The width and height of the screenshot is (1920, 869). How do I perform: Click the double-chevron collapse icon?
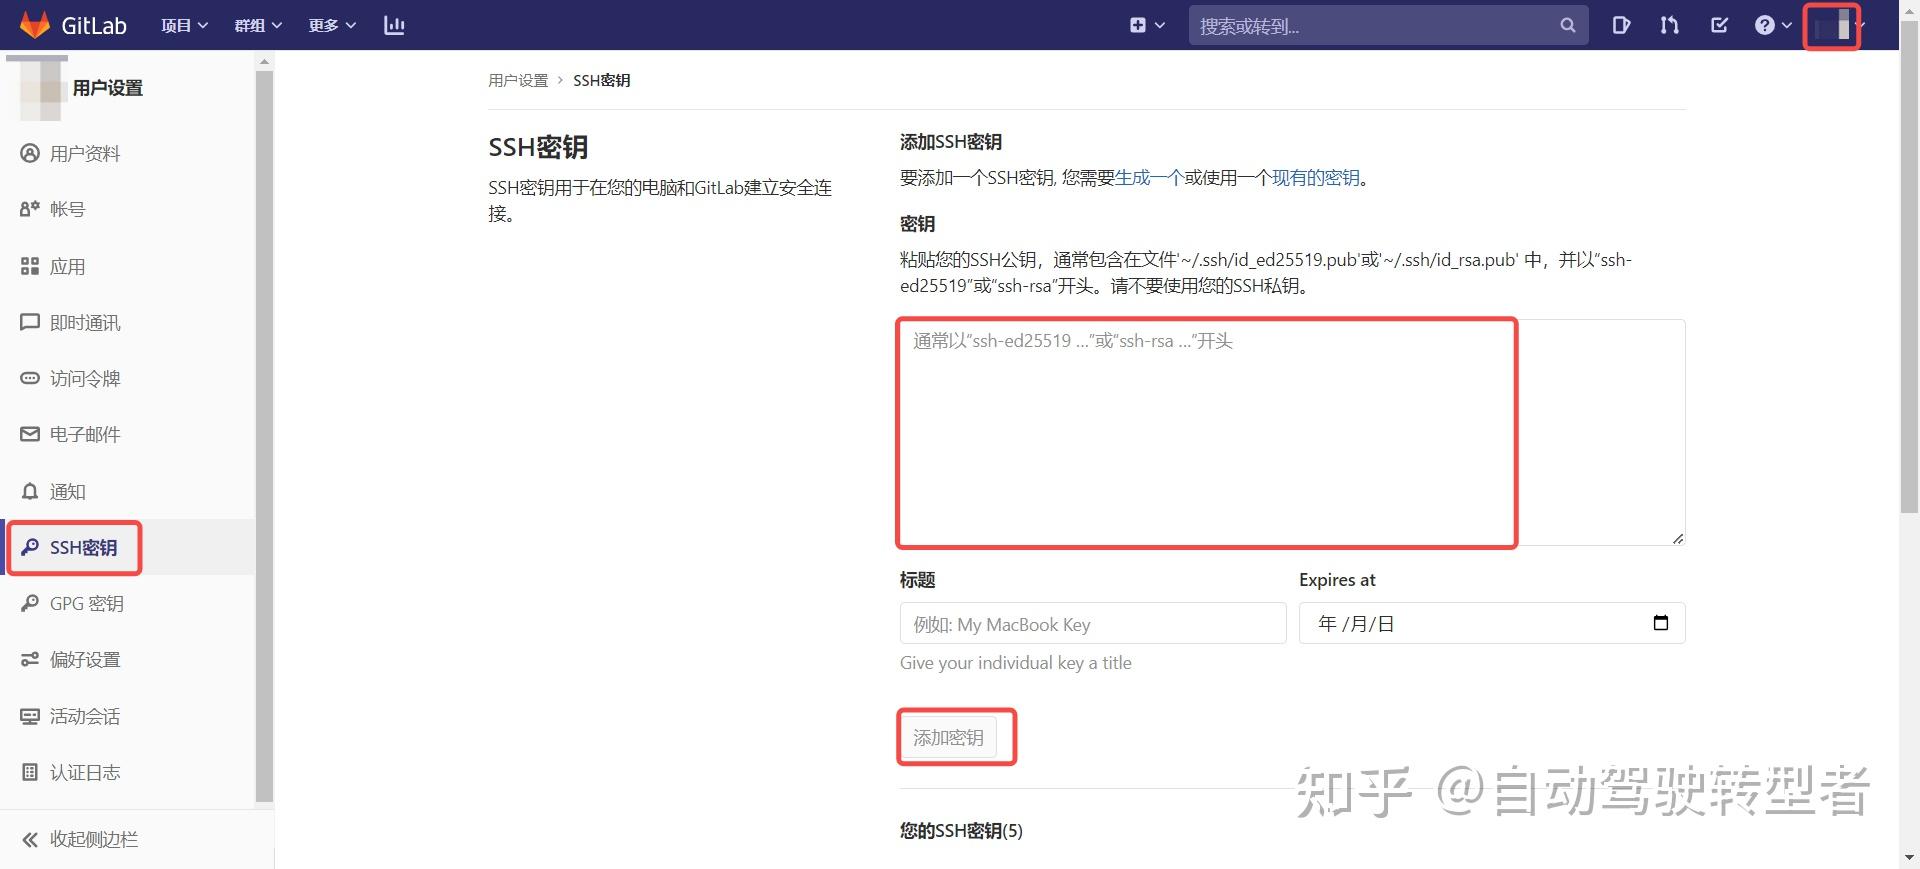(x=30, y=839)
